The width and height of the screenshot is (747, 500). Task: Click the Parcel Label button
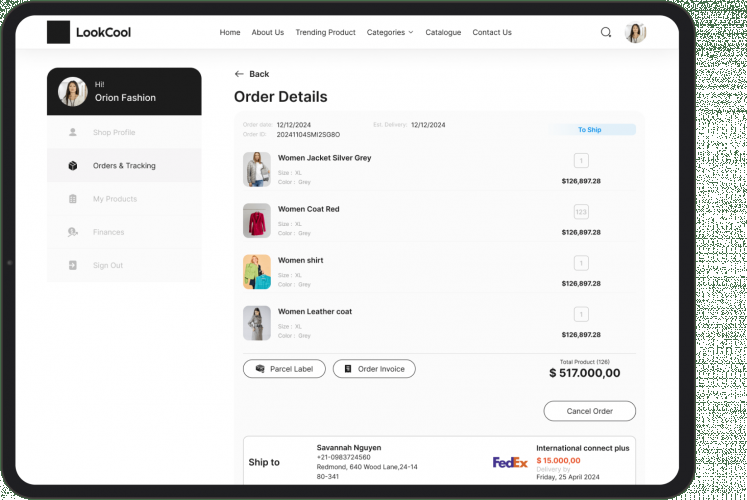tap(284, 369)
